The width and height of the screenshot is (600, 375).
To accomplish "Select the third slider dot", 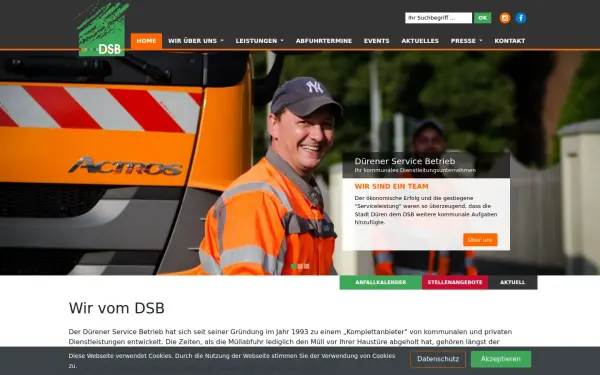I will pos(307,266).
